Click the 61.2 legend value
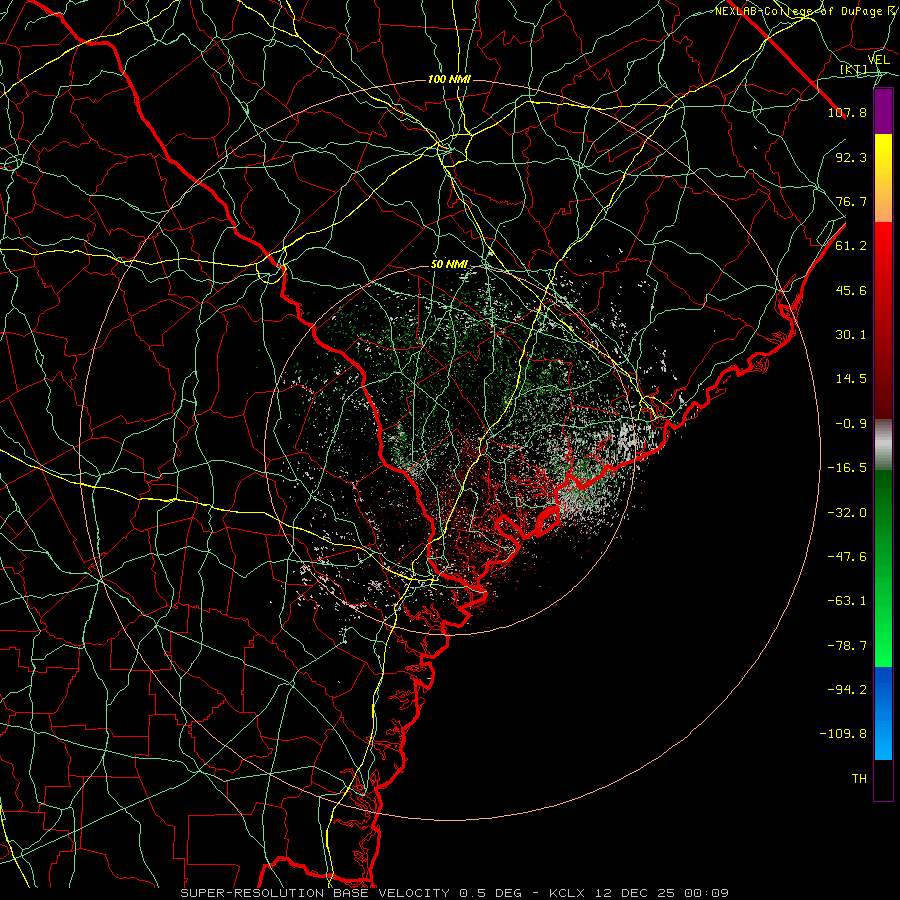This screenshot has height=900, width=900. coord(851,246)
